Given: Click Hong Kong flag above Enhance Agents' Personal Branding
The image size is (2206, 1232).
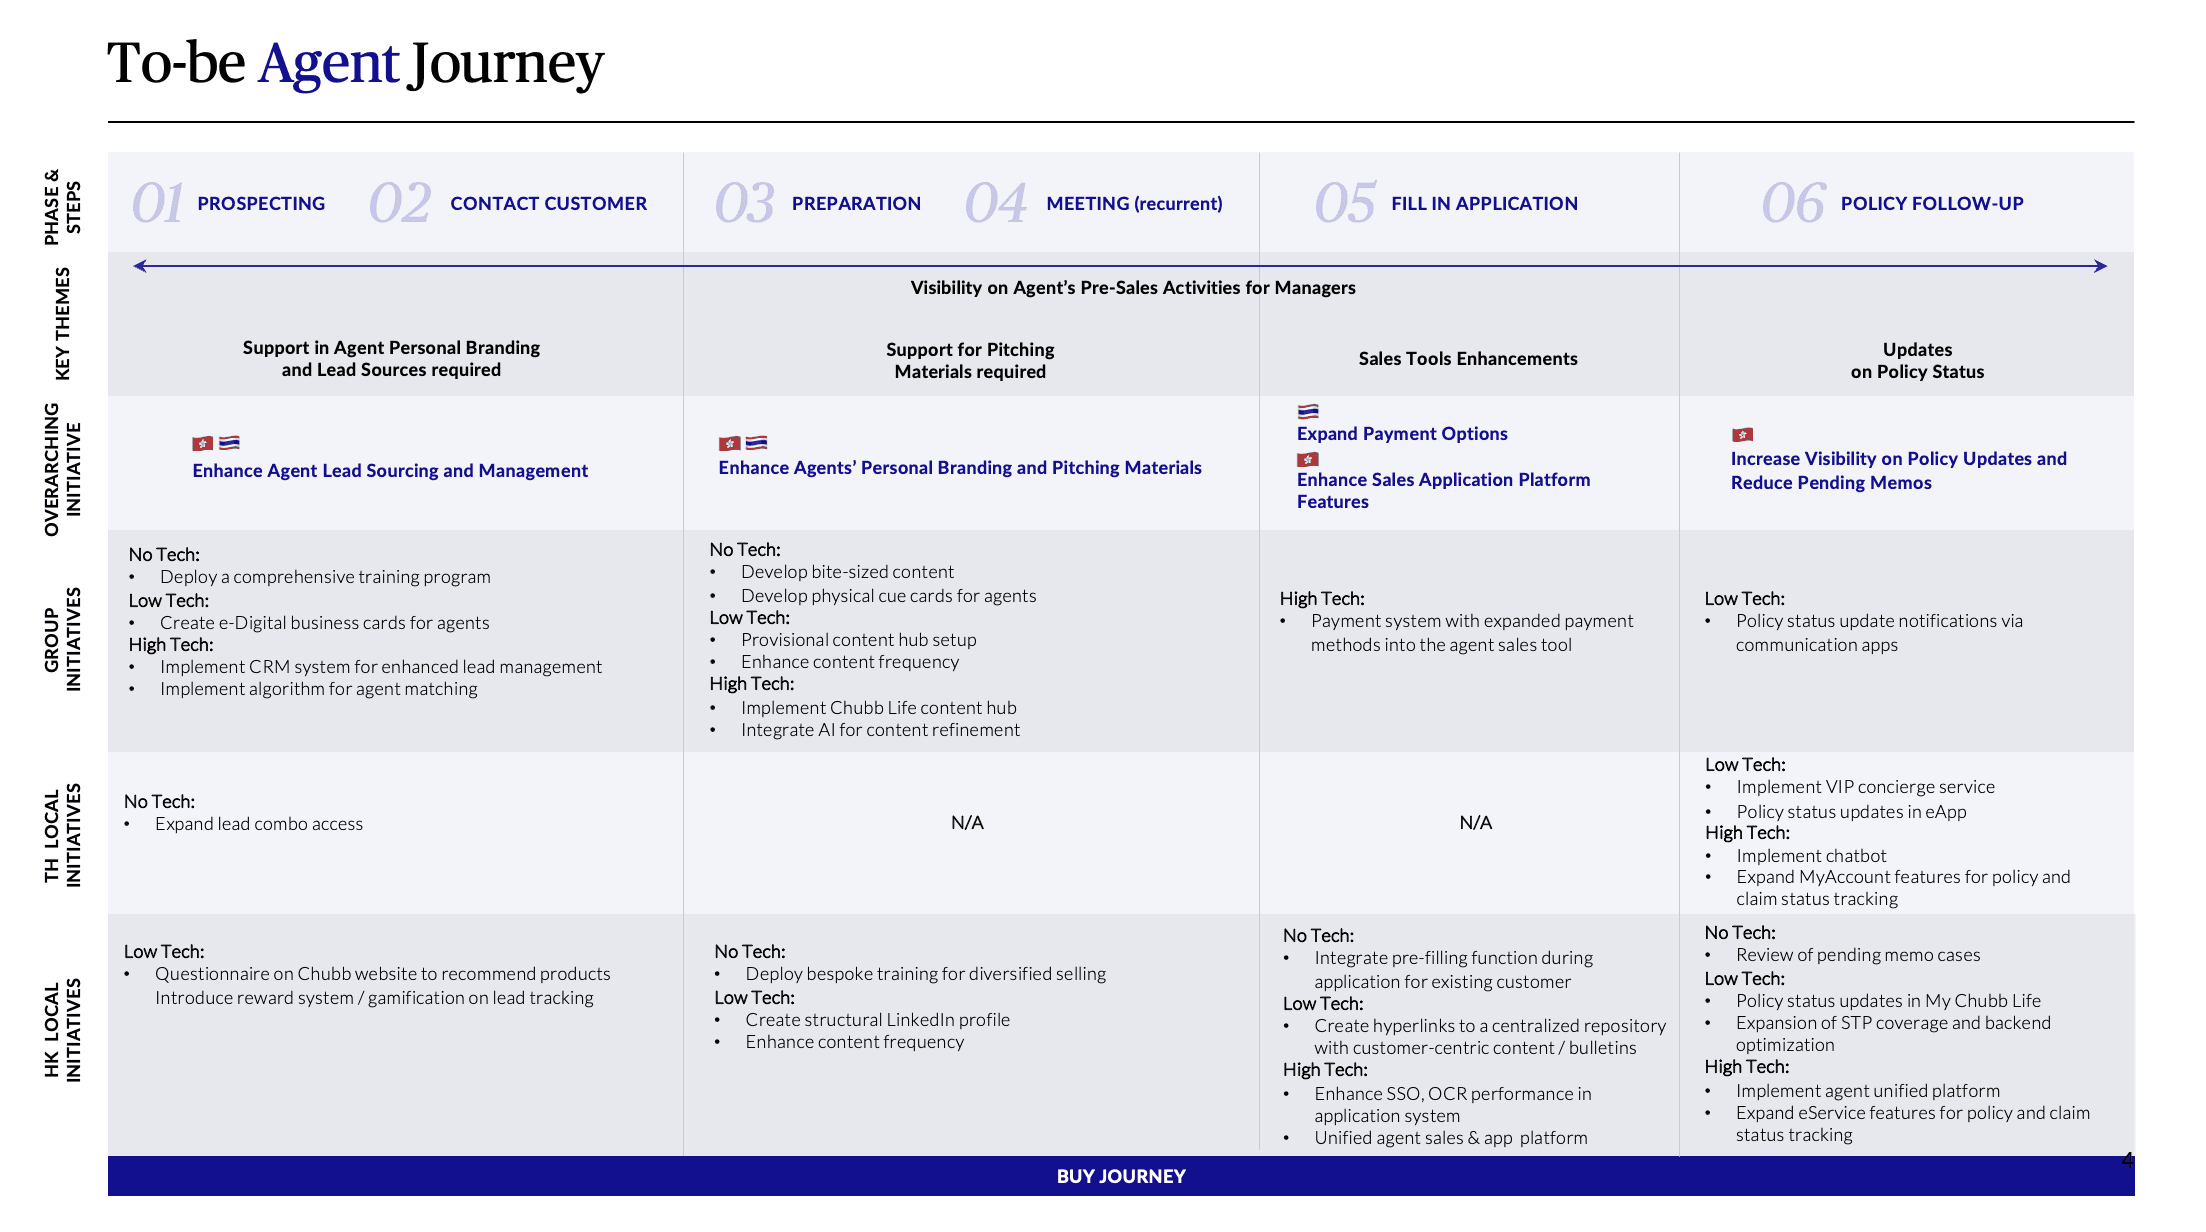Looking at the screenshot, I should pyautogui.click(x=729, y=443).
